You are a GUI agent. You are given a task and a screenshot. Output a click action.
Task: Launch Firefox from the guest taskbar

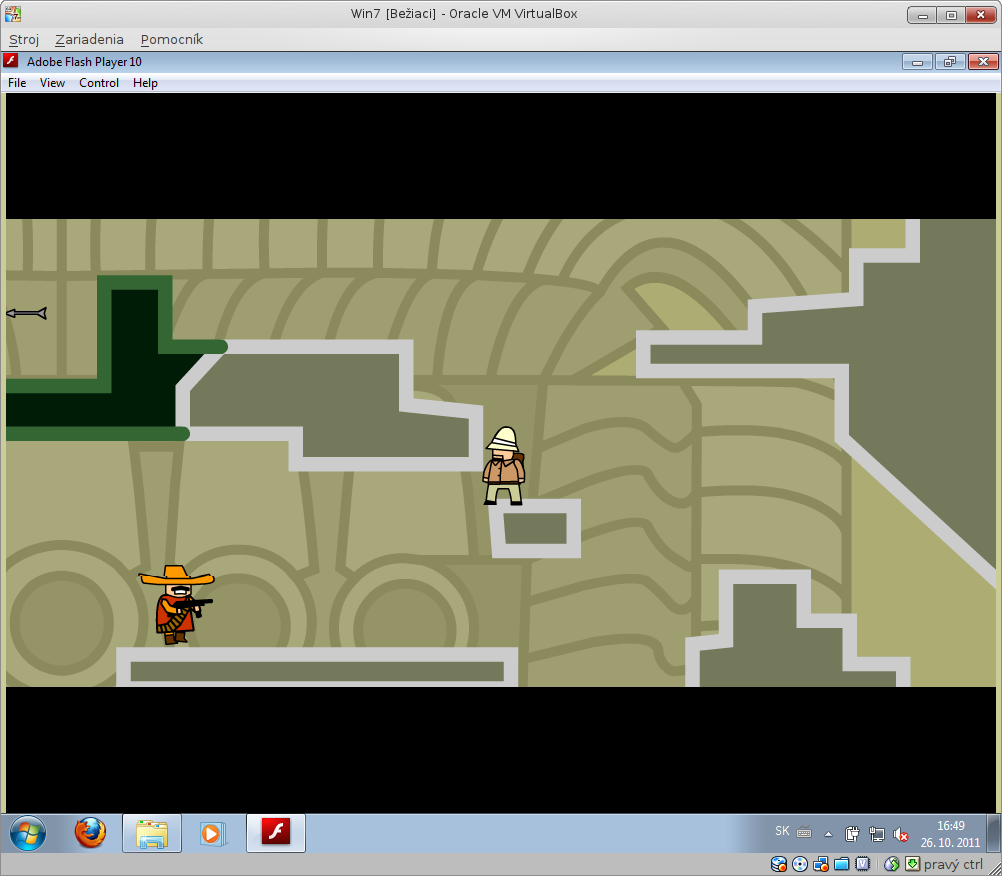[90, 833]
